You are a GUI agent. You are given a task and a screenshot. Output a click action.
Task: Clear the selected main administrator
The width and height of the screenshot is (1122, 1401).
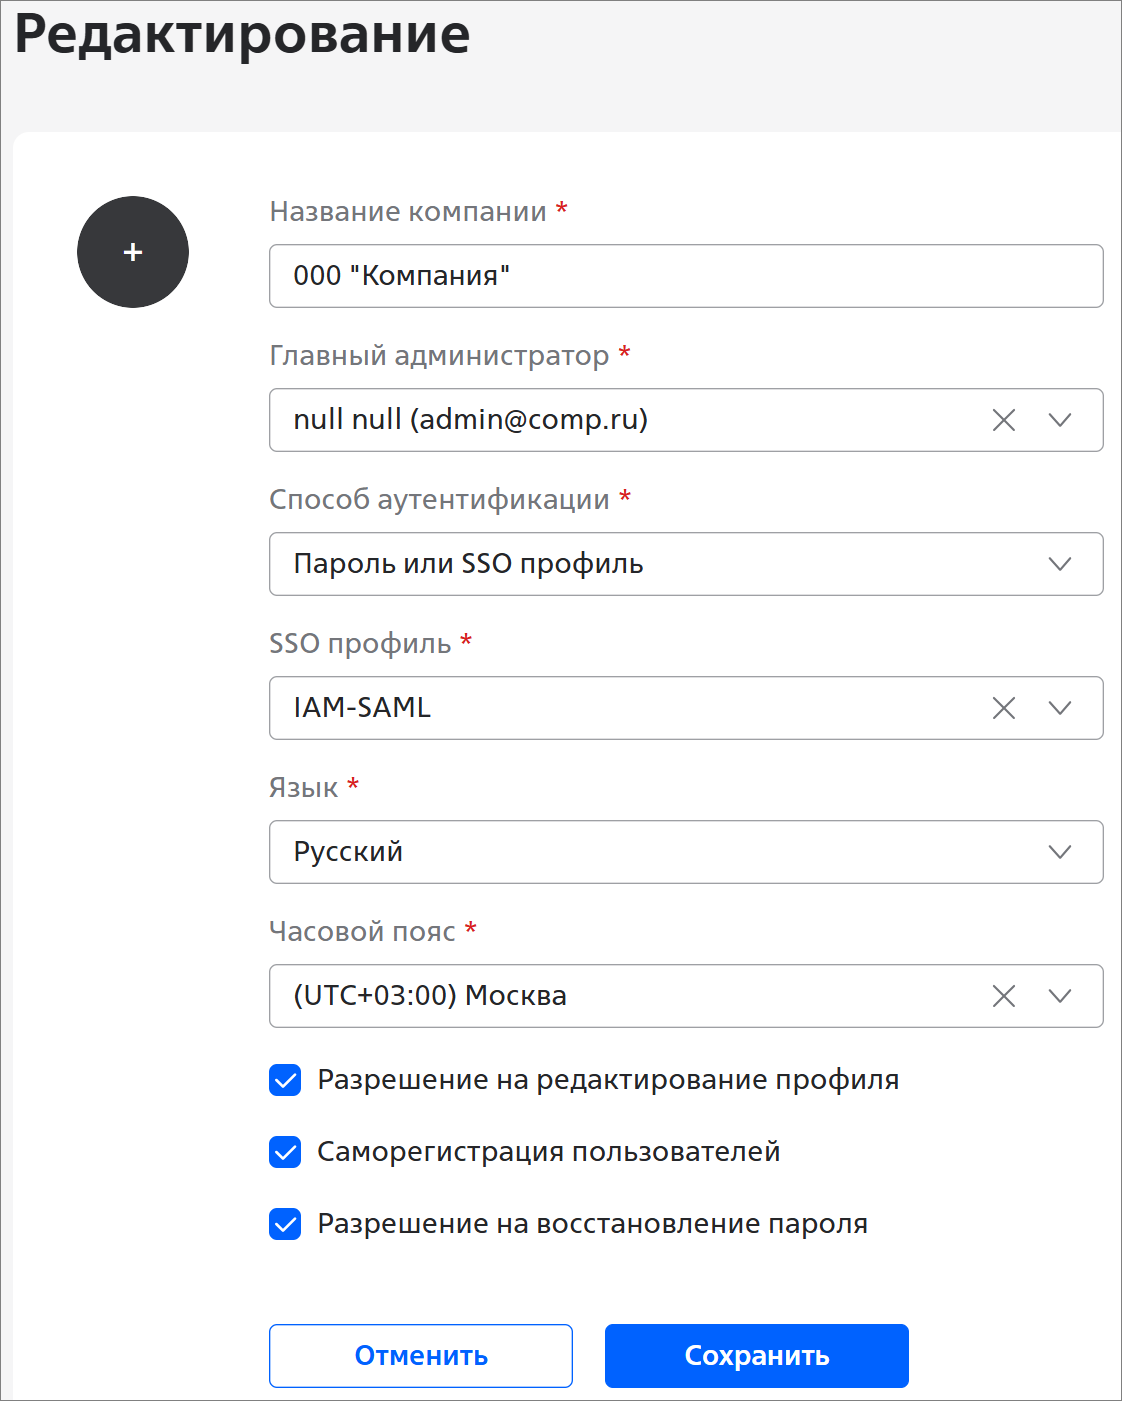pyautogui.click(x=1003, y=420)
